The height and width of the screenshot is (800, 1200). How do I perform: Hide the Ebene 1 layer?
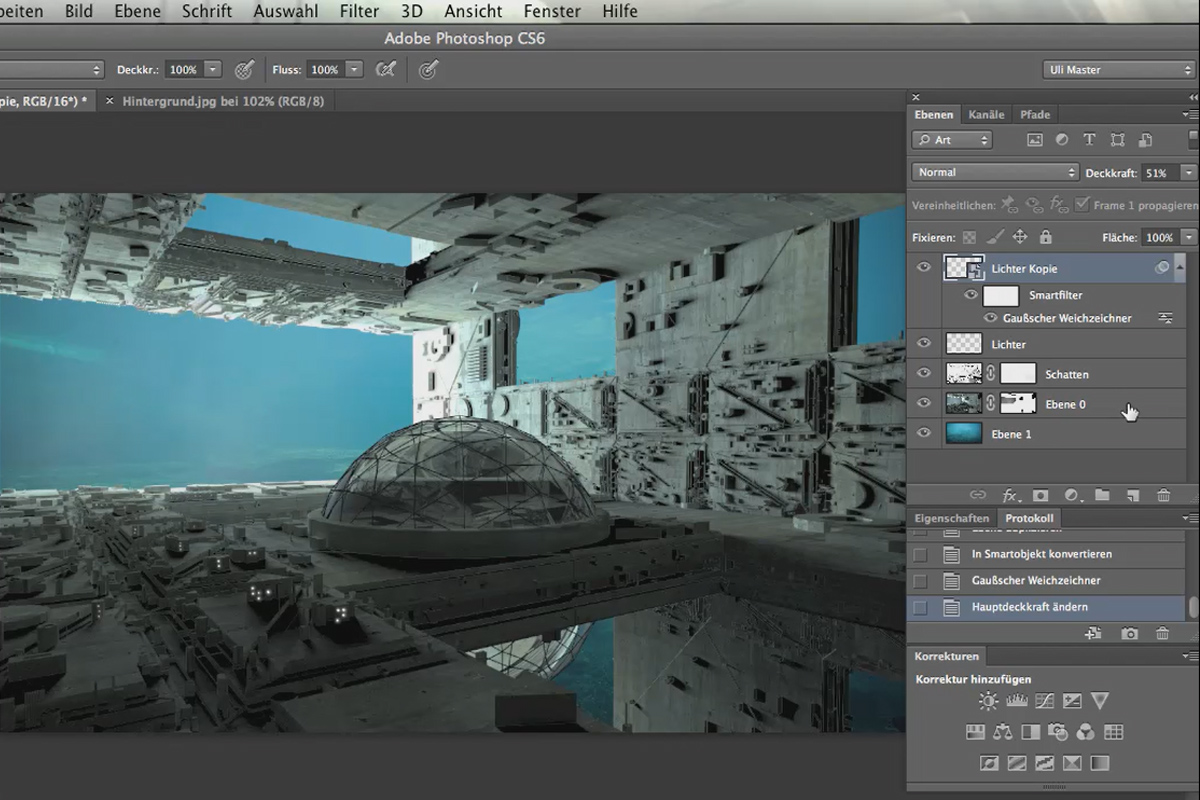click(x=924, y=434)
